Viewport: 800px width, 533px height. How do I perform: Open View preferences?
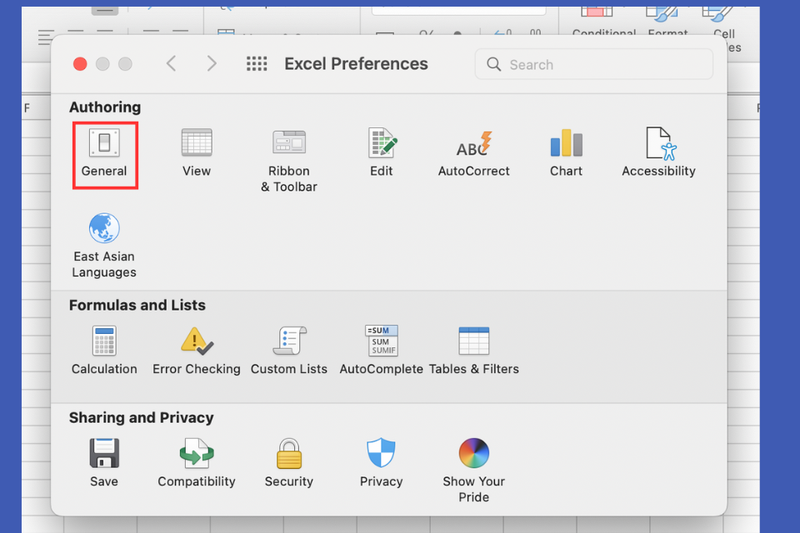pyautogui.click(x=196, y=153)
